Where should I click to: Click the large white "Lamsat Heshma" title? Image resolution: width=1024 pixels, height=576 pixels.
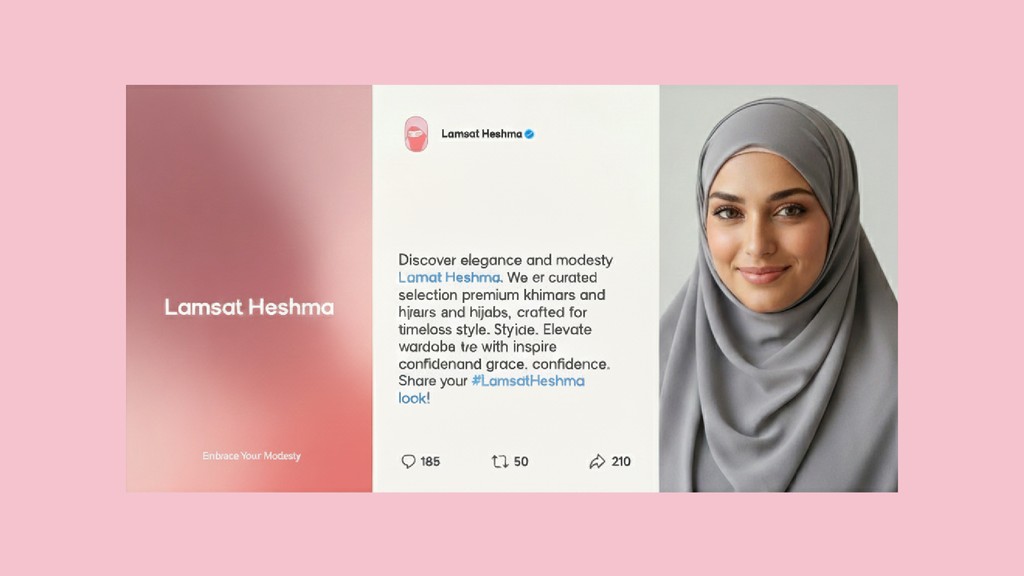(249, 307)
